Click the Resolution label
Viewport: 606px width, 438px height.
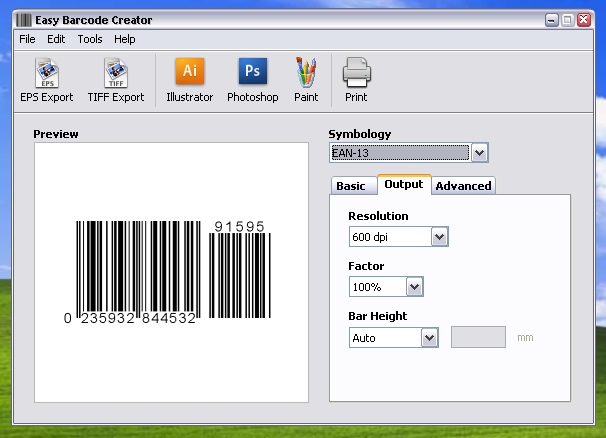(x=378, y=216)
